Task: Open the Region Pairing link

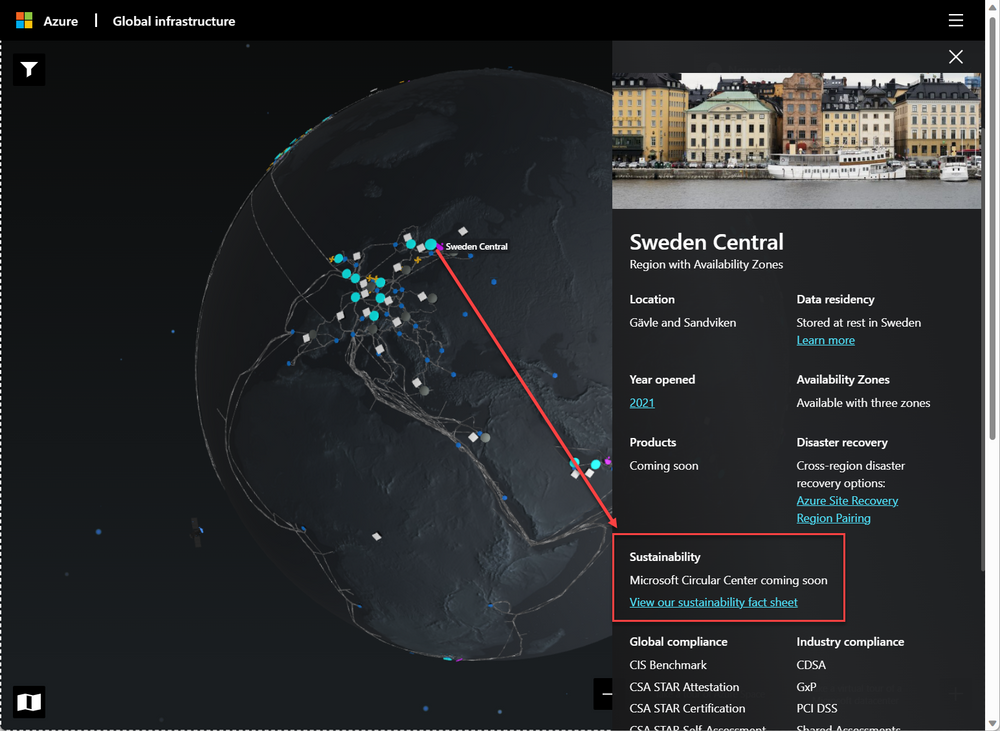Action: [833, 517]
